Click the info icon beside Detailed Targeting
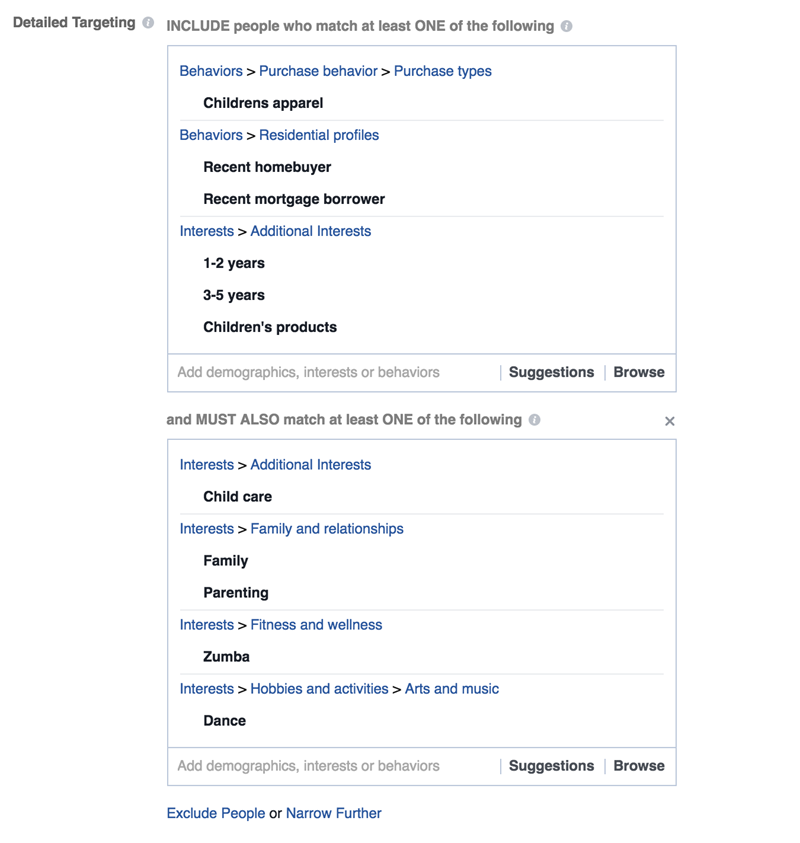800x843 pixels. click(148, 23)
